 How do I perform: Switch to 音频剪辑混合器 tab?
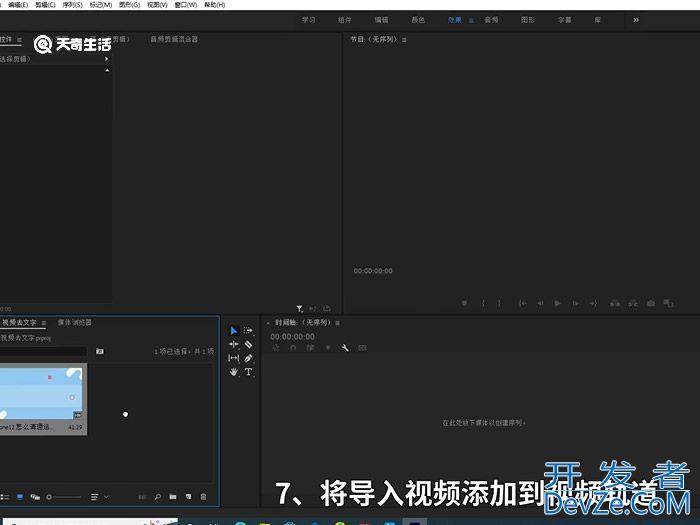click(174, 39)
